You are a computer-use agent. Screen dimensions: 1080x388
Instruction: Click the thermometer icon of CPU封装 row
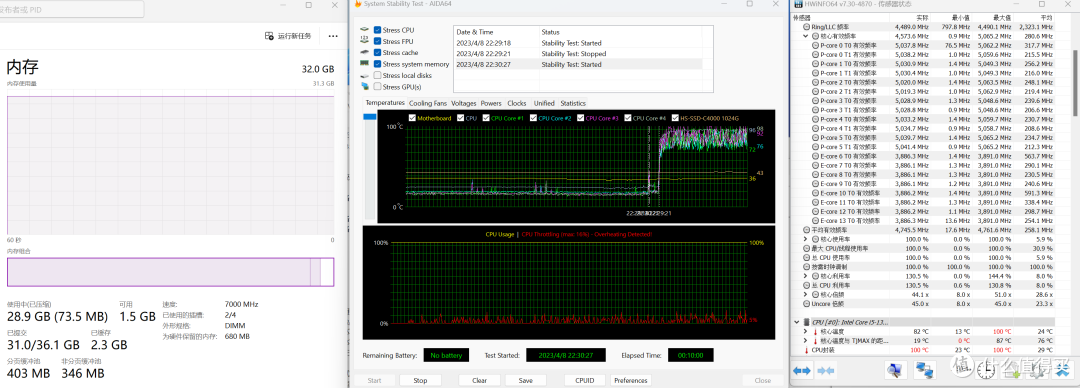point(807,350)
